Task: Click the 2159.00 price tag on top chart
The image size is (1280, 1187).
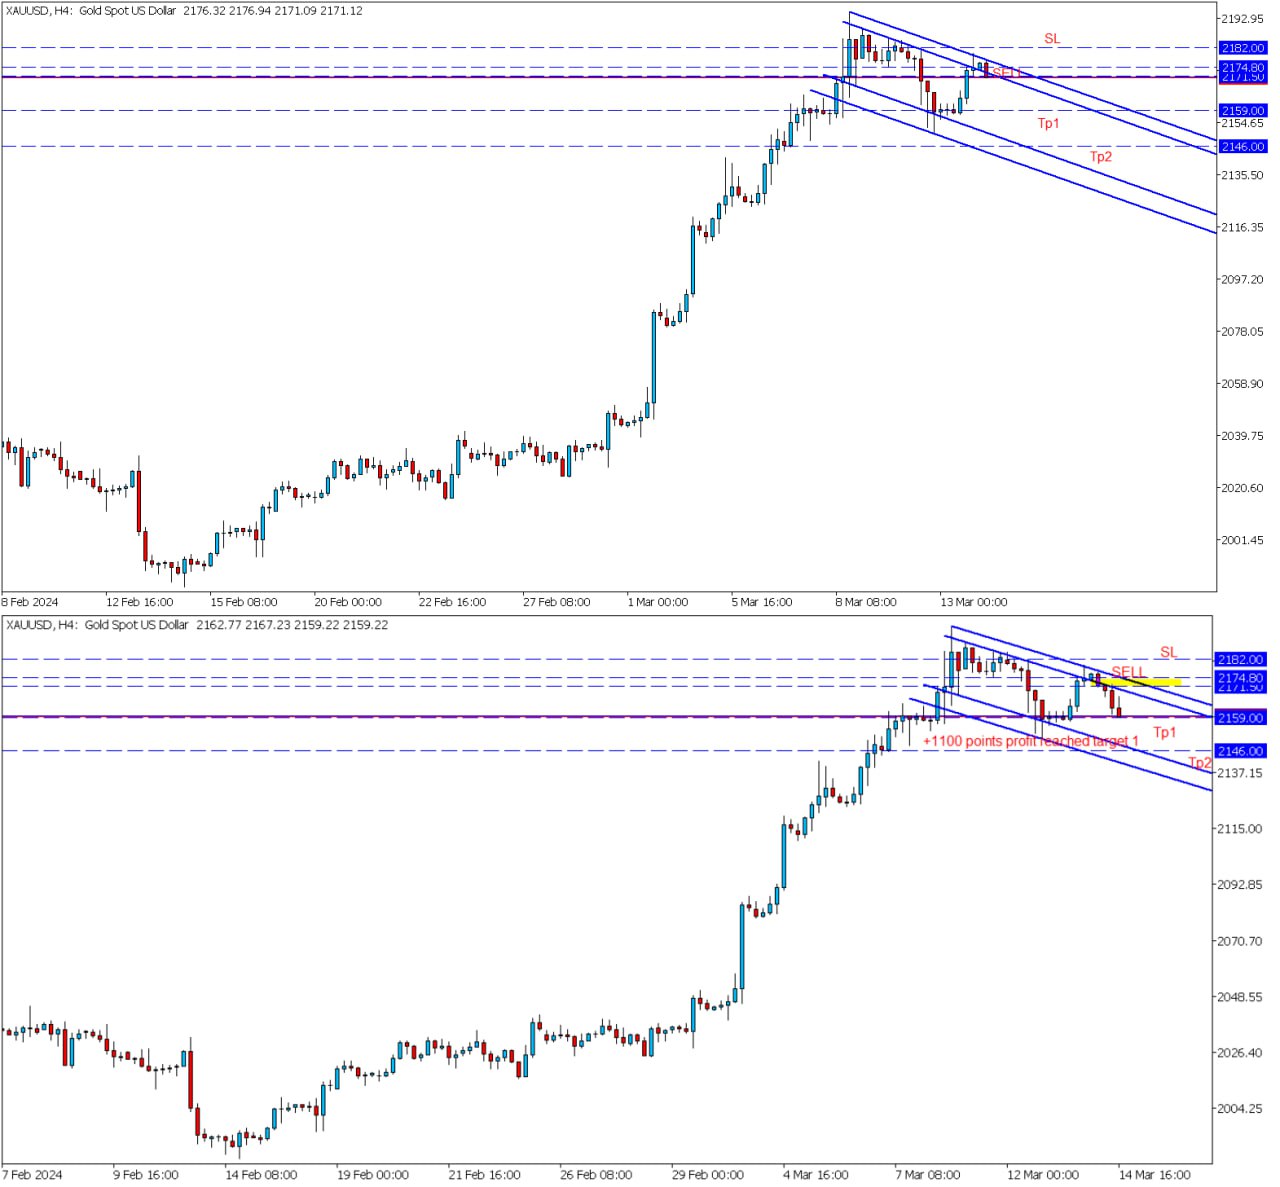Action: click(x=1243, y=111)
